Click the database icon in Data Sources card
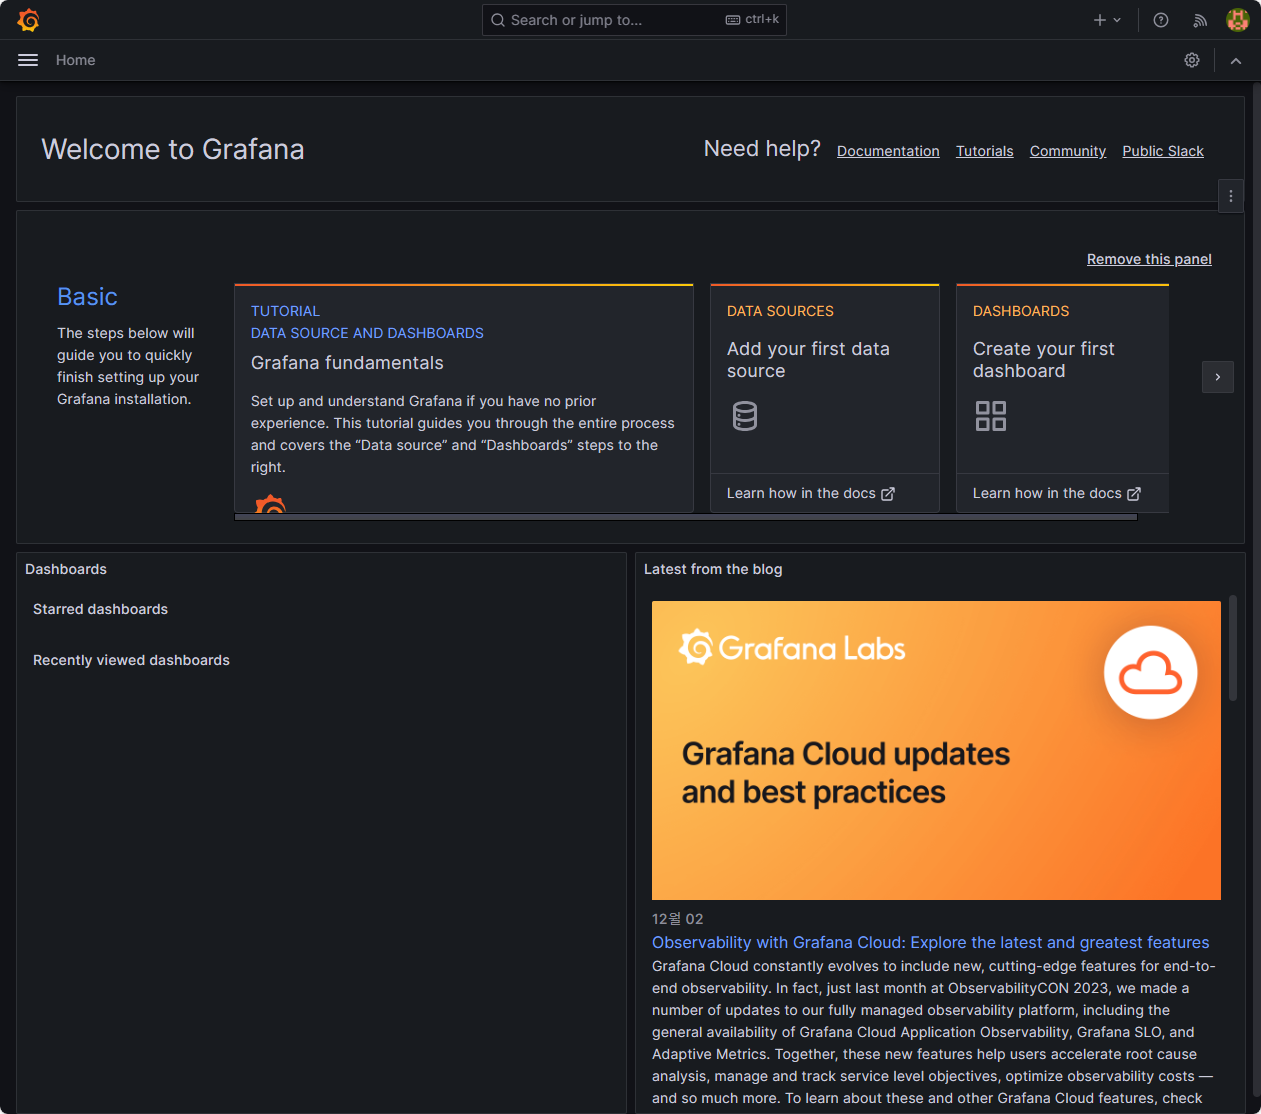 tap(745, 416)
